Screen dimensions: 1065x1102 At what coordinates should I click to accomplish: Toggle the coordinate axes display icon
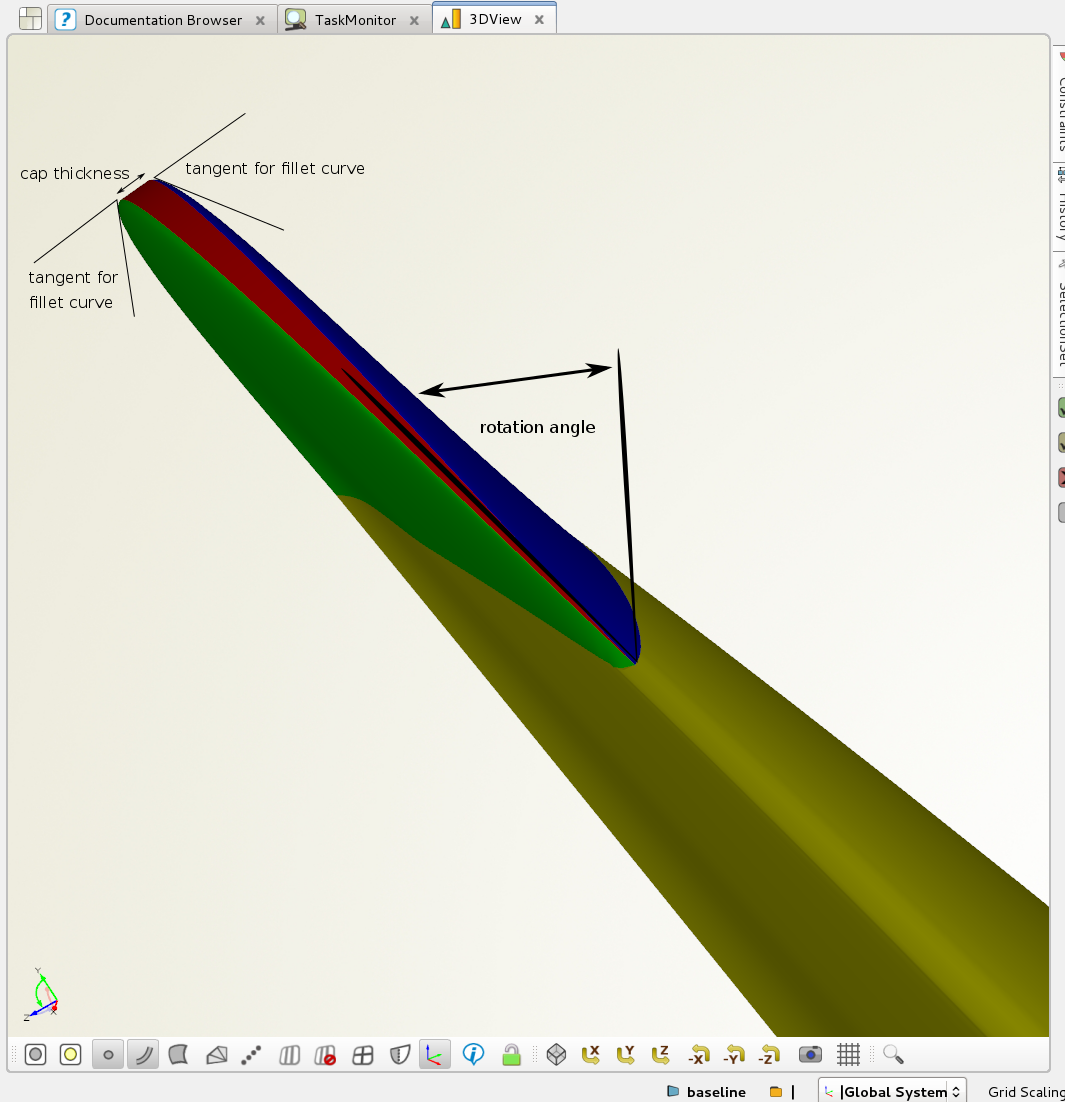434,1054
